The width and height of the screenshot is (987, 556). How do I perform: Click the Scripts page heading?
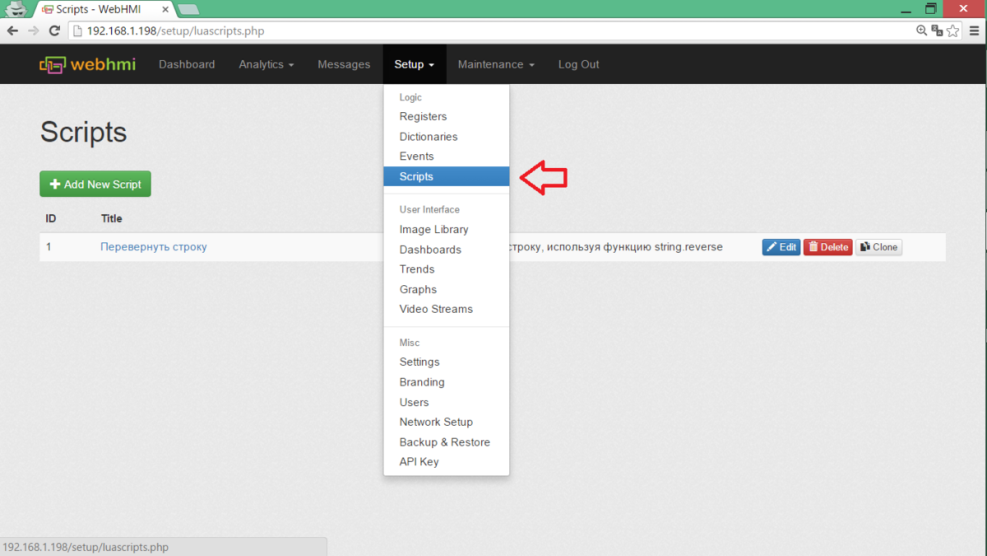pos(84,132)
